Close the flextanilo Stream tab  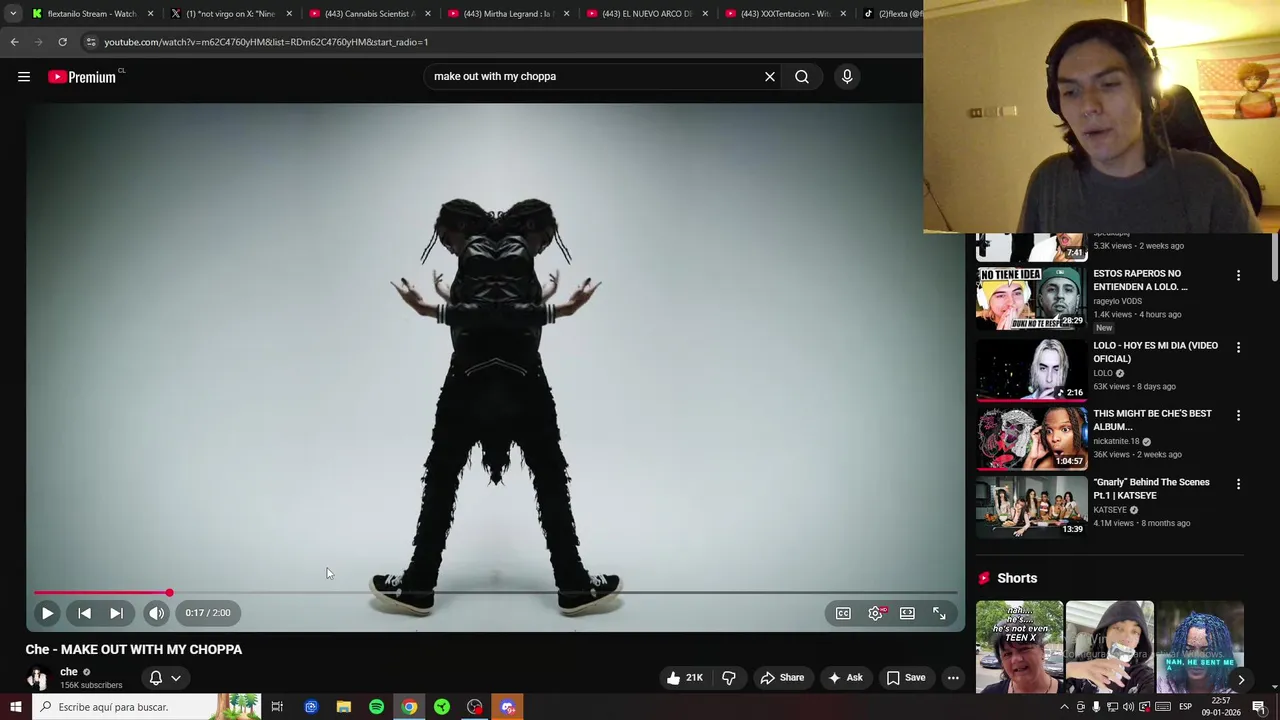click(x=151, y=14)
